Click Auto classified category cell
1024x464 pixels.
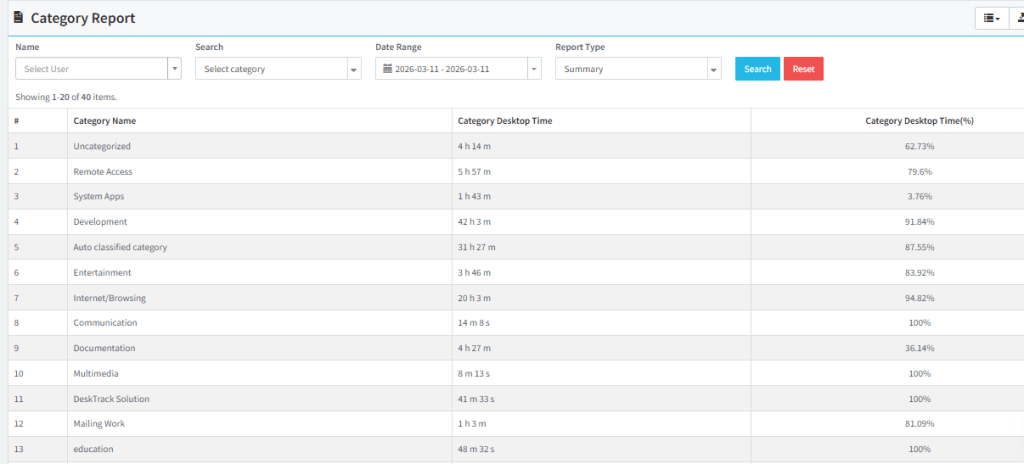tap(120, 247)
